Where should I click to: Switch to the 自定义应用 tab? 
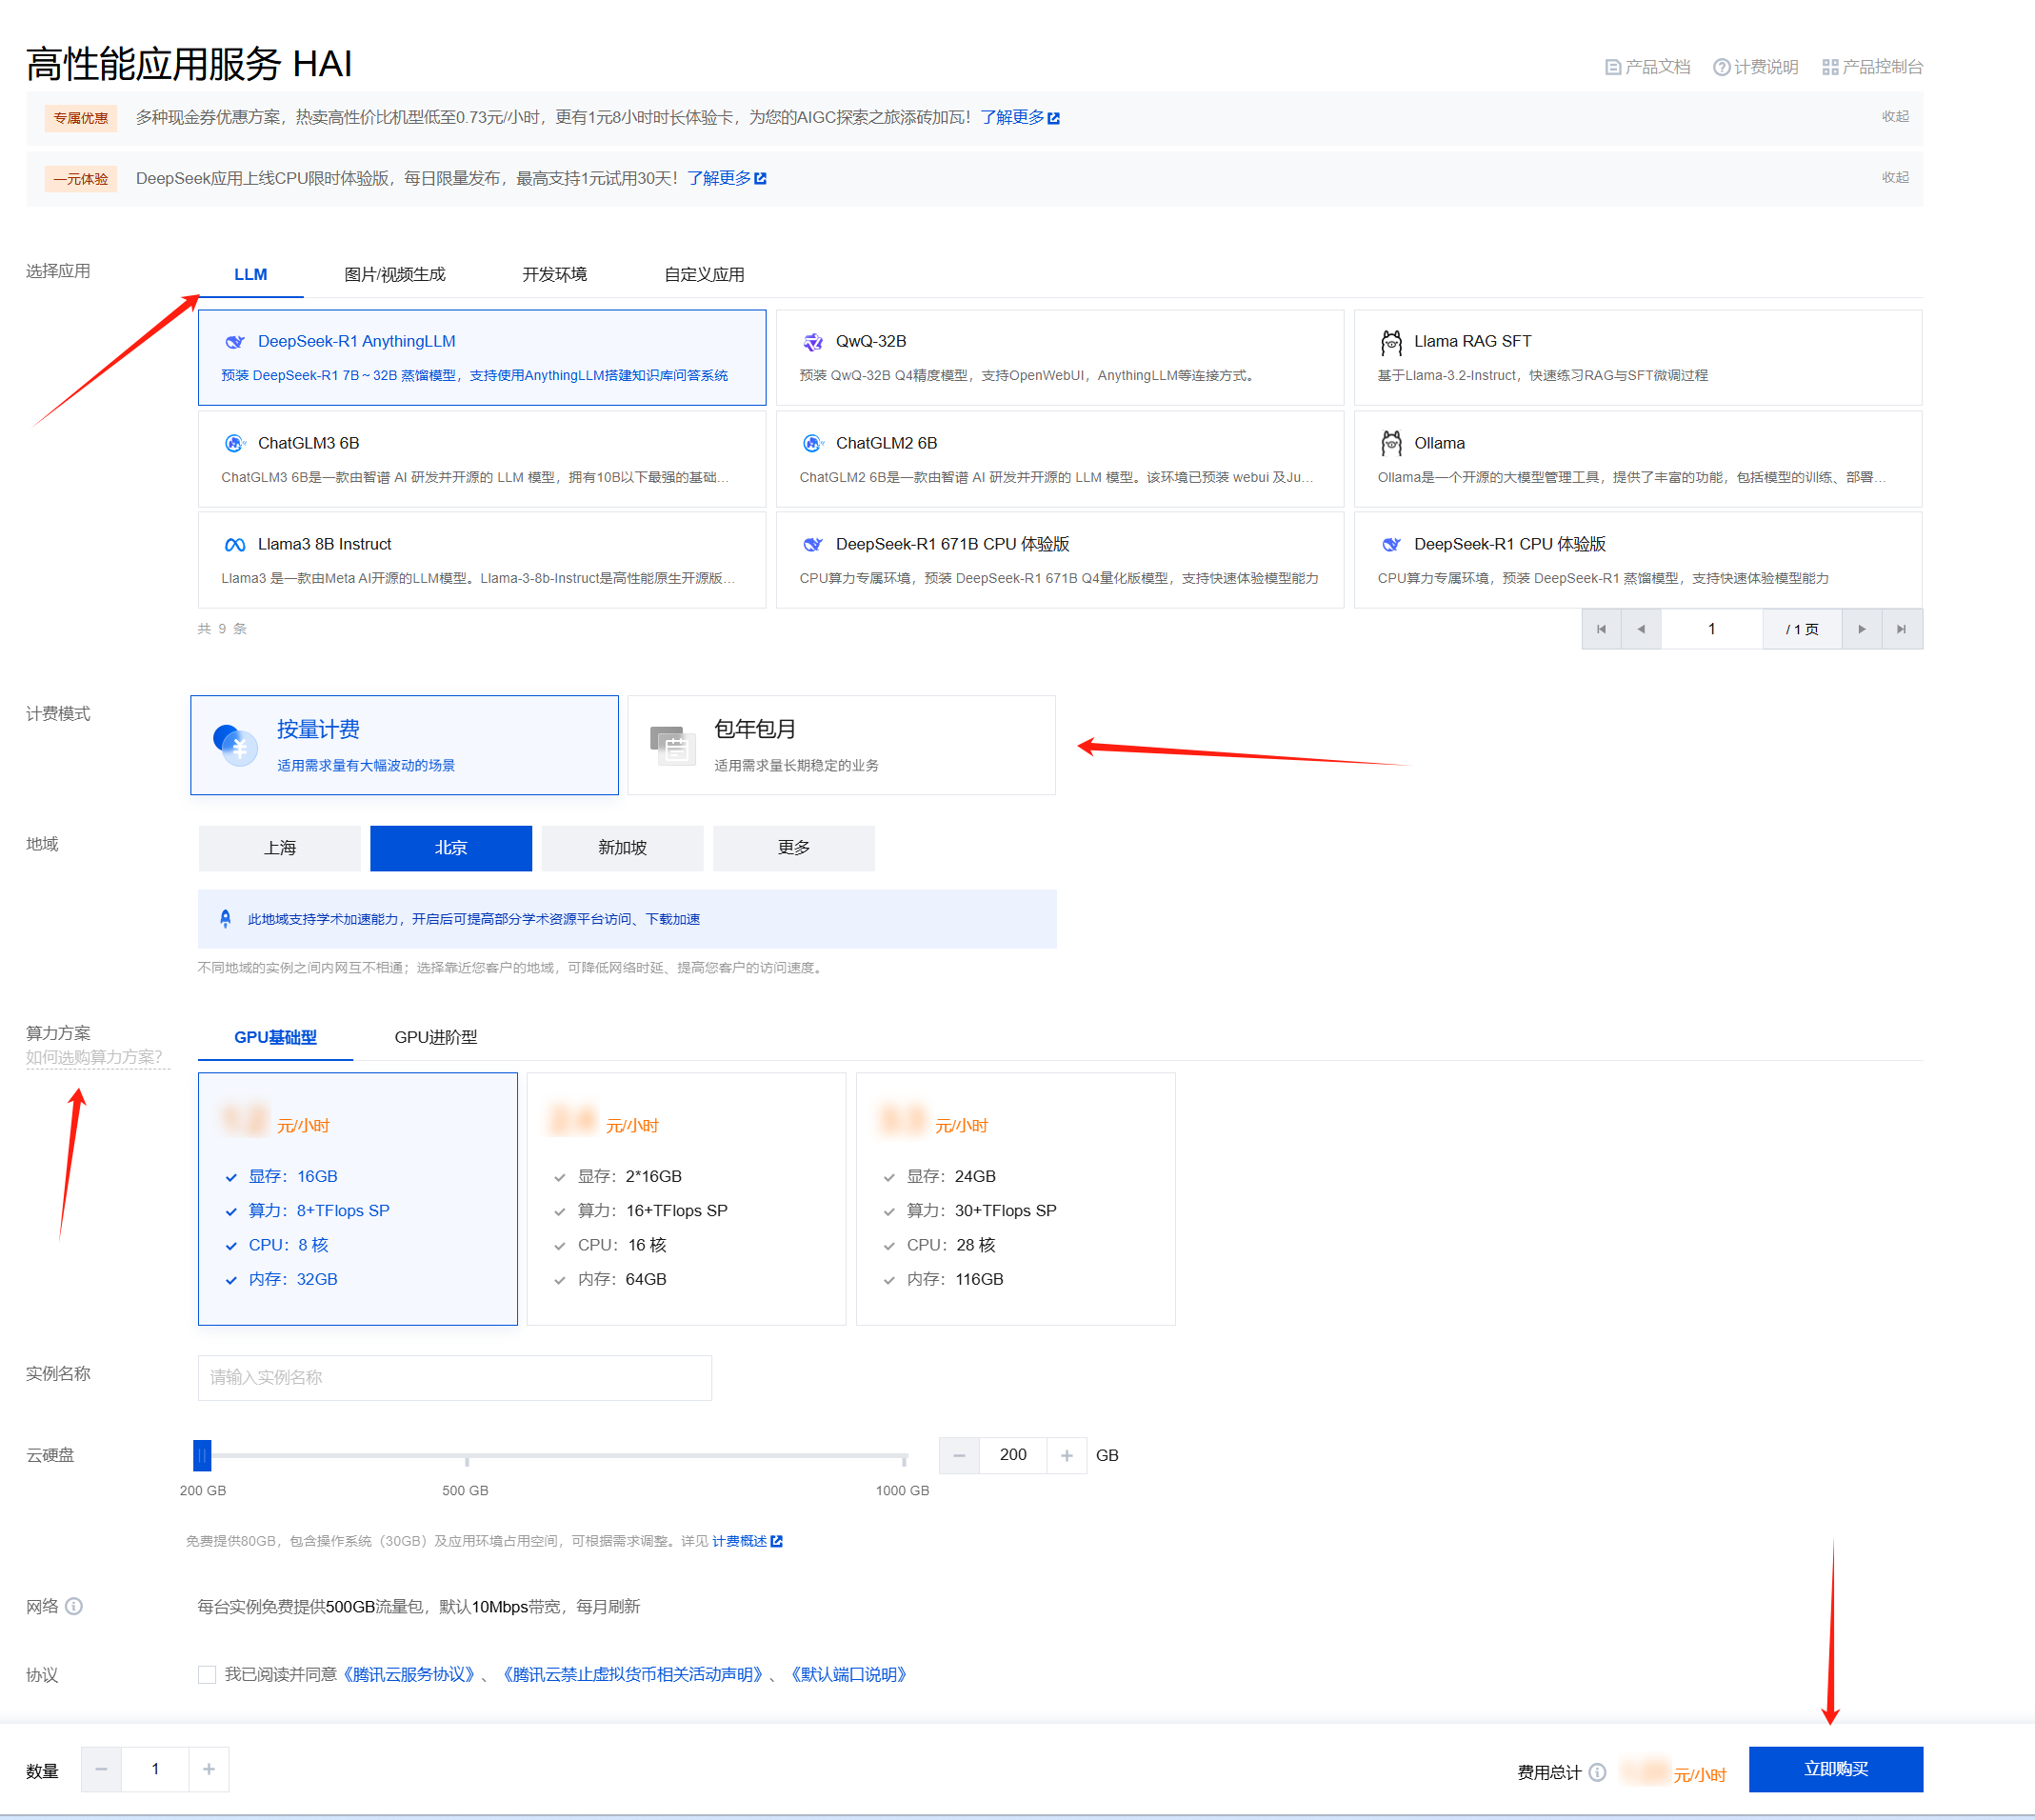pos(704,275)
